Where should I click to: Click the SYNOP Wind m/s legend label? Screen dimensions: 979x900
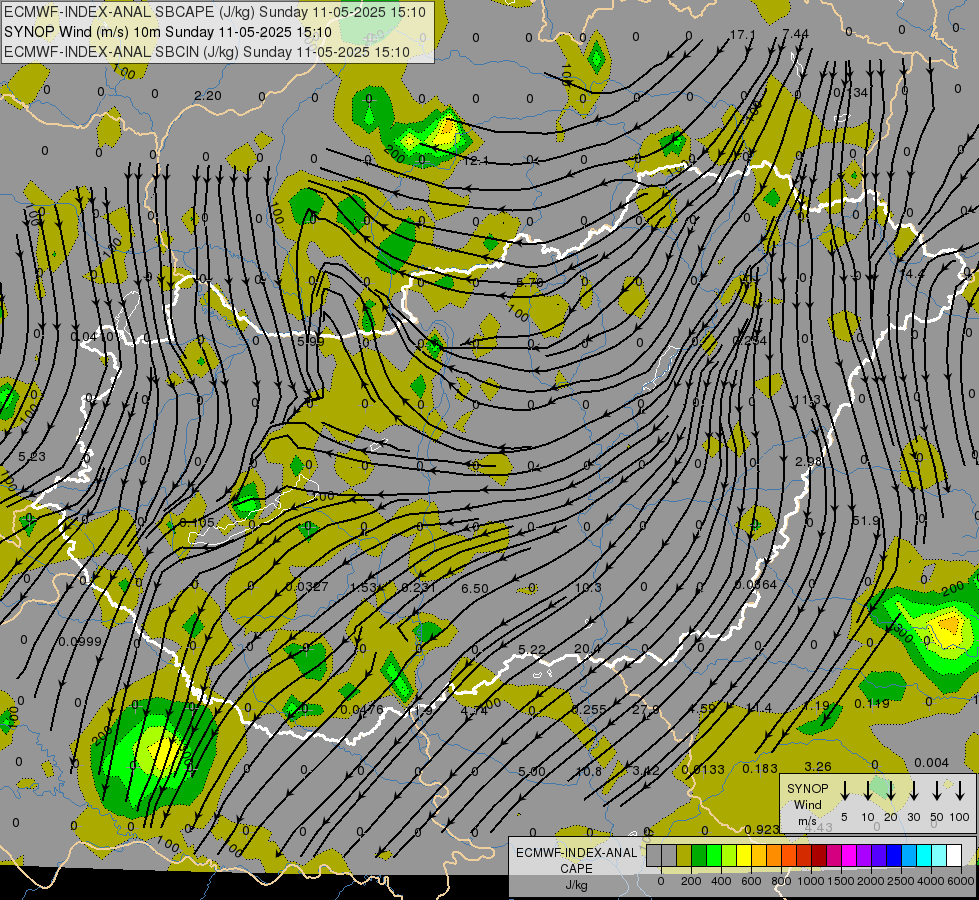pos(807,804)
